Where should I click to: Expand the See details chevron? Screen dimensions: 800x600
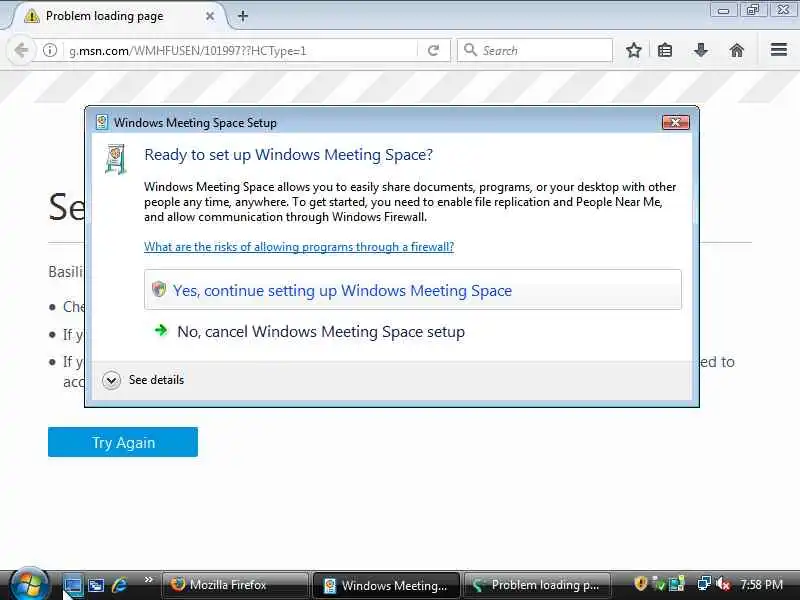(x=111, y=380)
